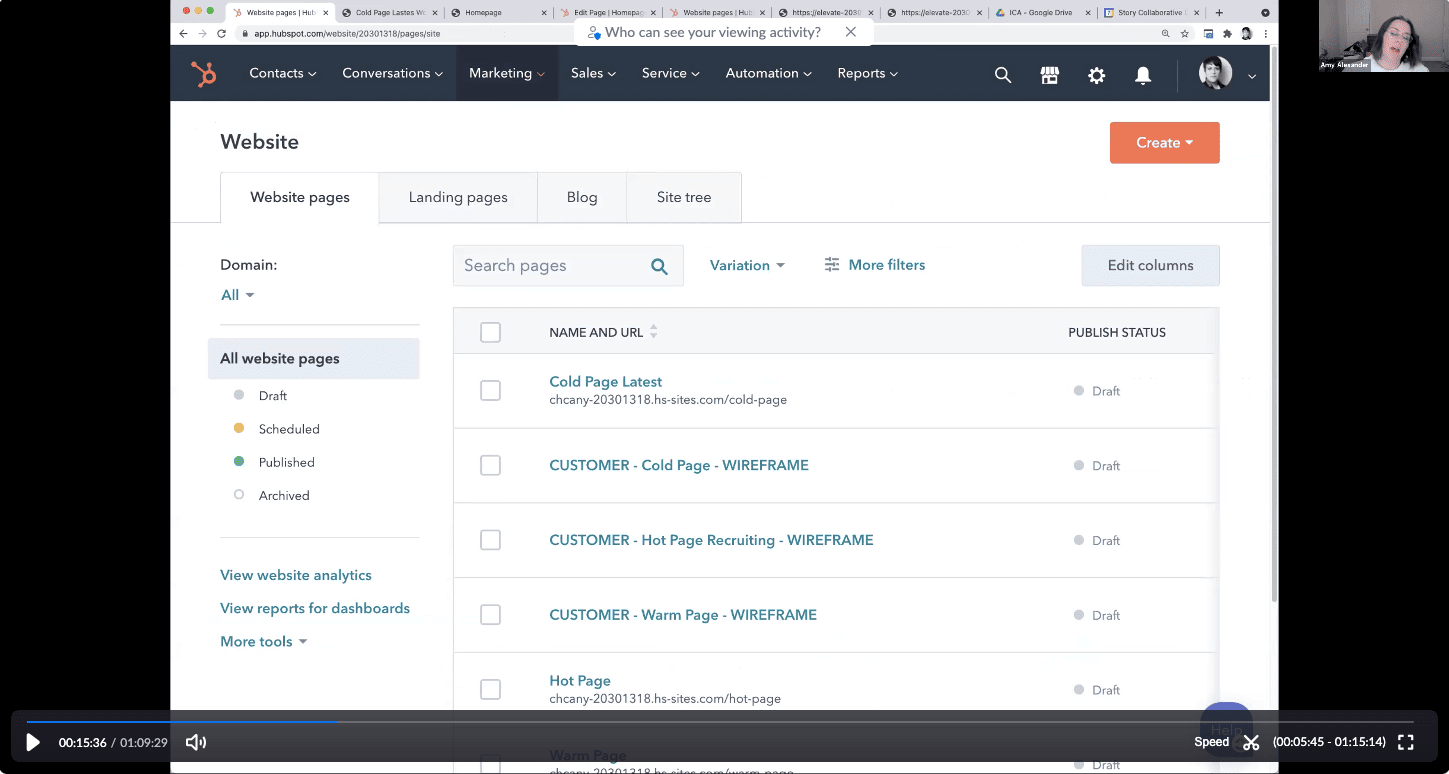Expand the More tools dropdown

coord(264,642)
